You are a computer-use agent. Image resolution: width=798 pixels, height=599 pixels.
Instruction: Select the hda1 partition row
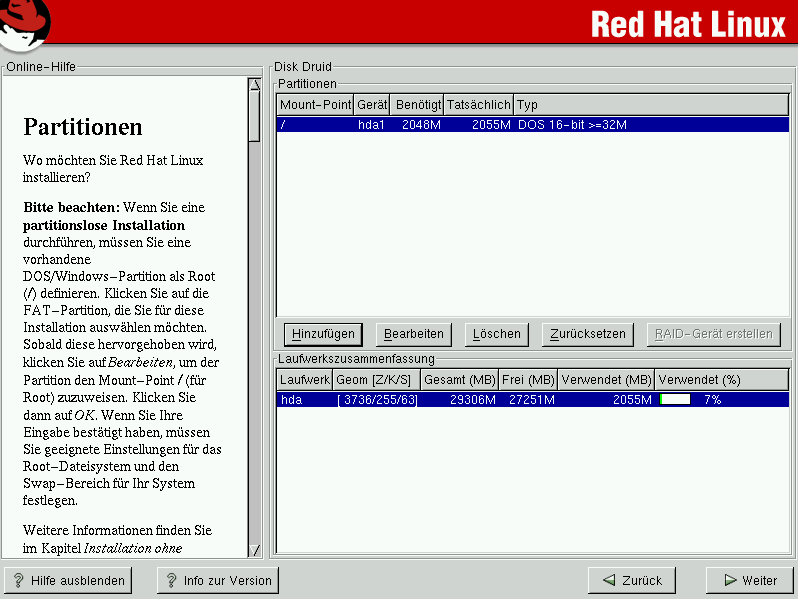[x=532, y=125]
